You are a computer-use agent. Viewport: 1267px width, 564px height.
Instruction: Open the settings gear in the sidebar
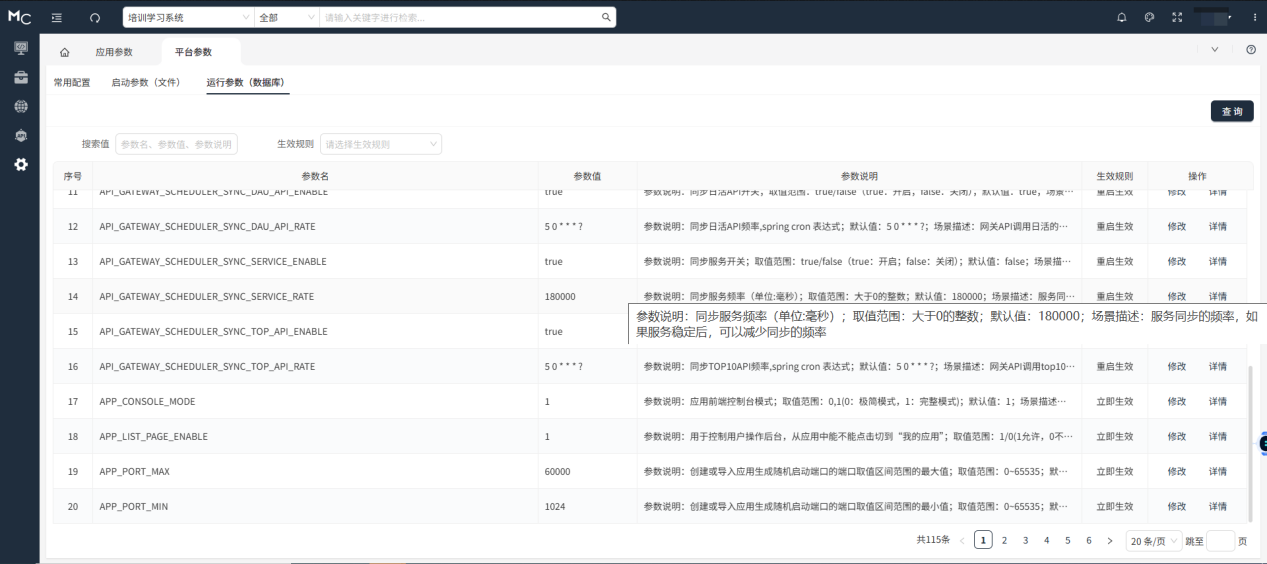click(x=21, y=164)
